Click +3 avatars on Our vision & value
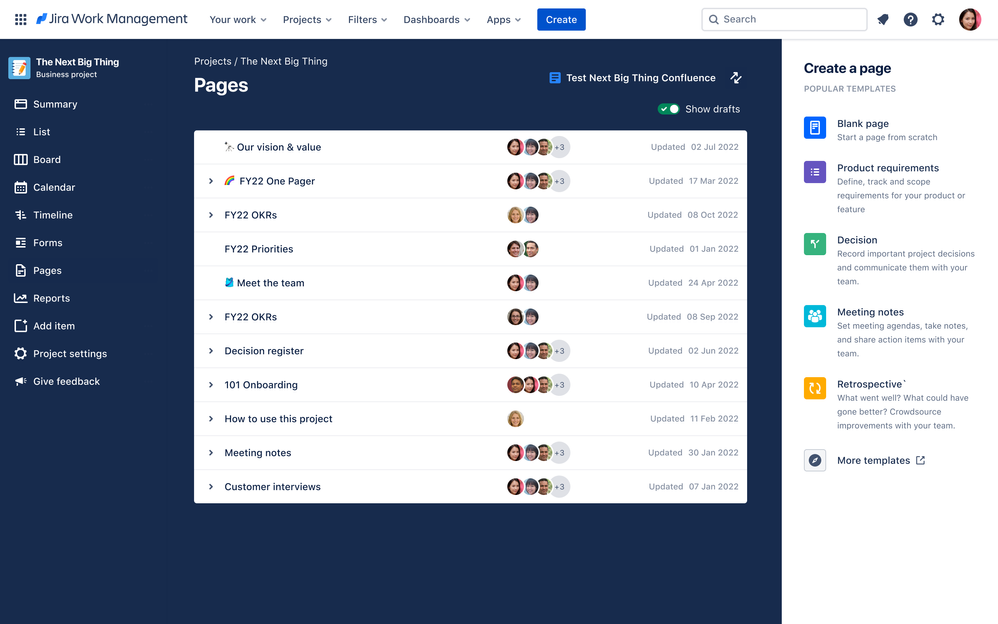This screenshot has height=624, width=998. click(559, 147)
